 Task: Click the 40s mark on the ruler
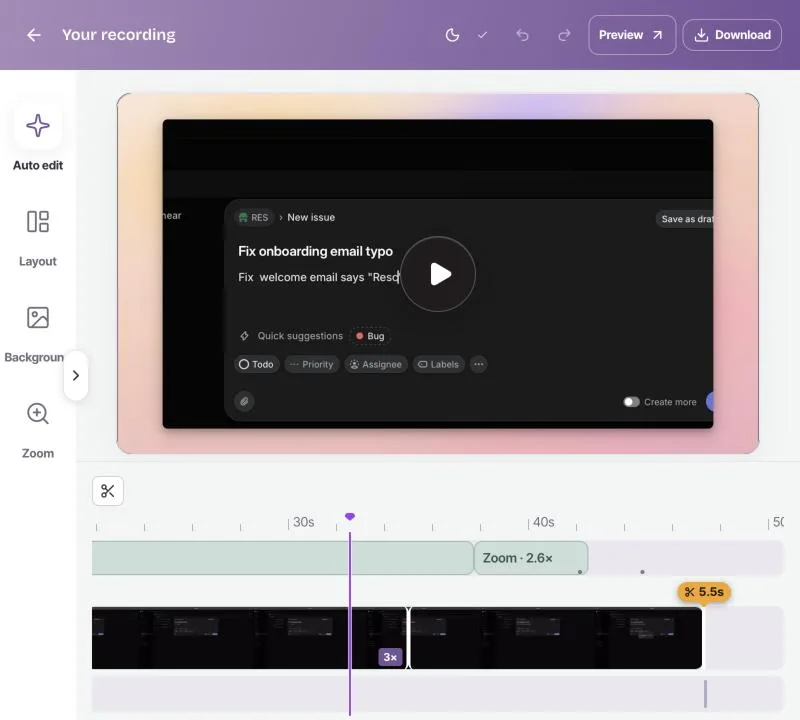tap(543, 522)
